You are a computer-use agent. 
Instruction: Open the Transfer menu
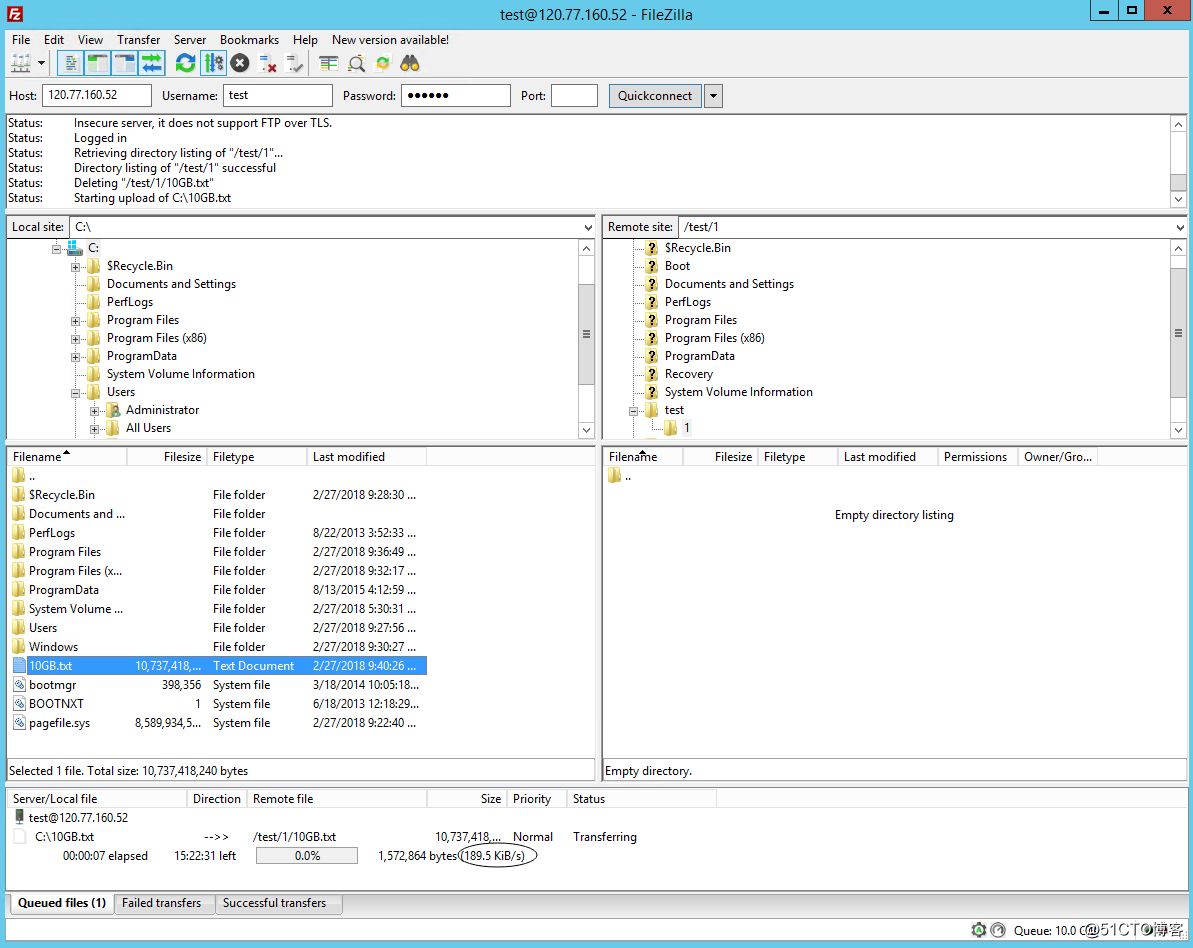click(138, 40)
